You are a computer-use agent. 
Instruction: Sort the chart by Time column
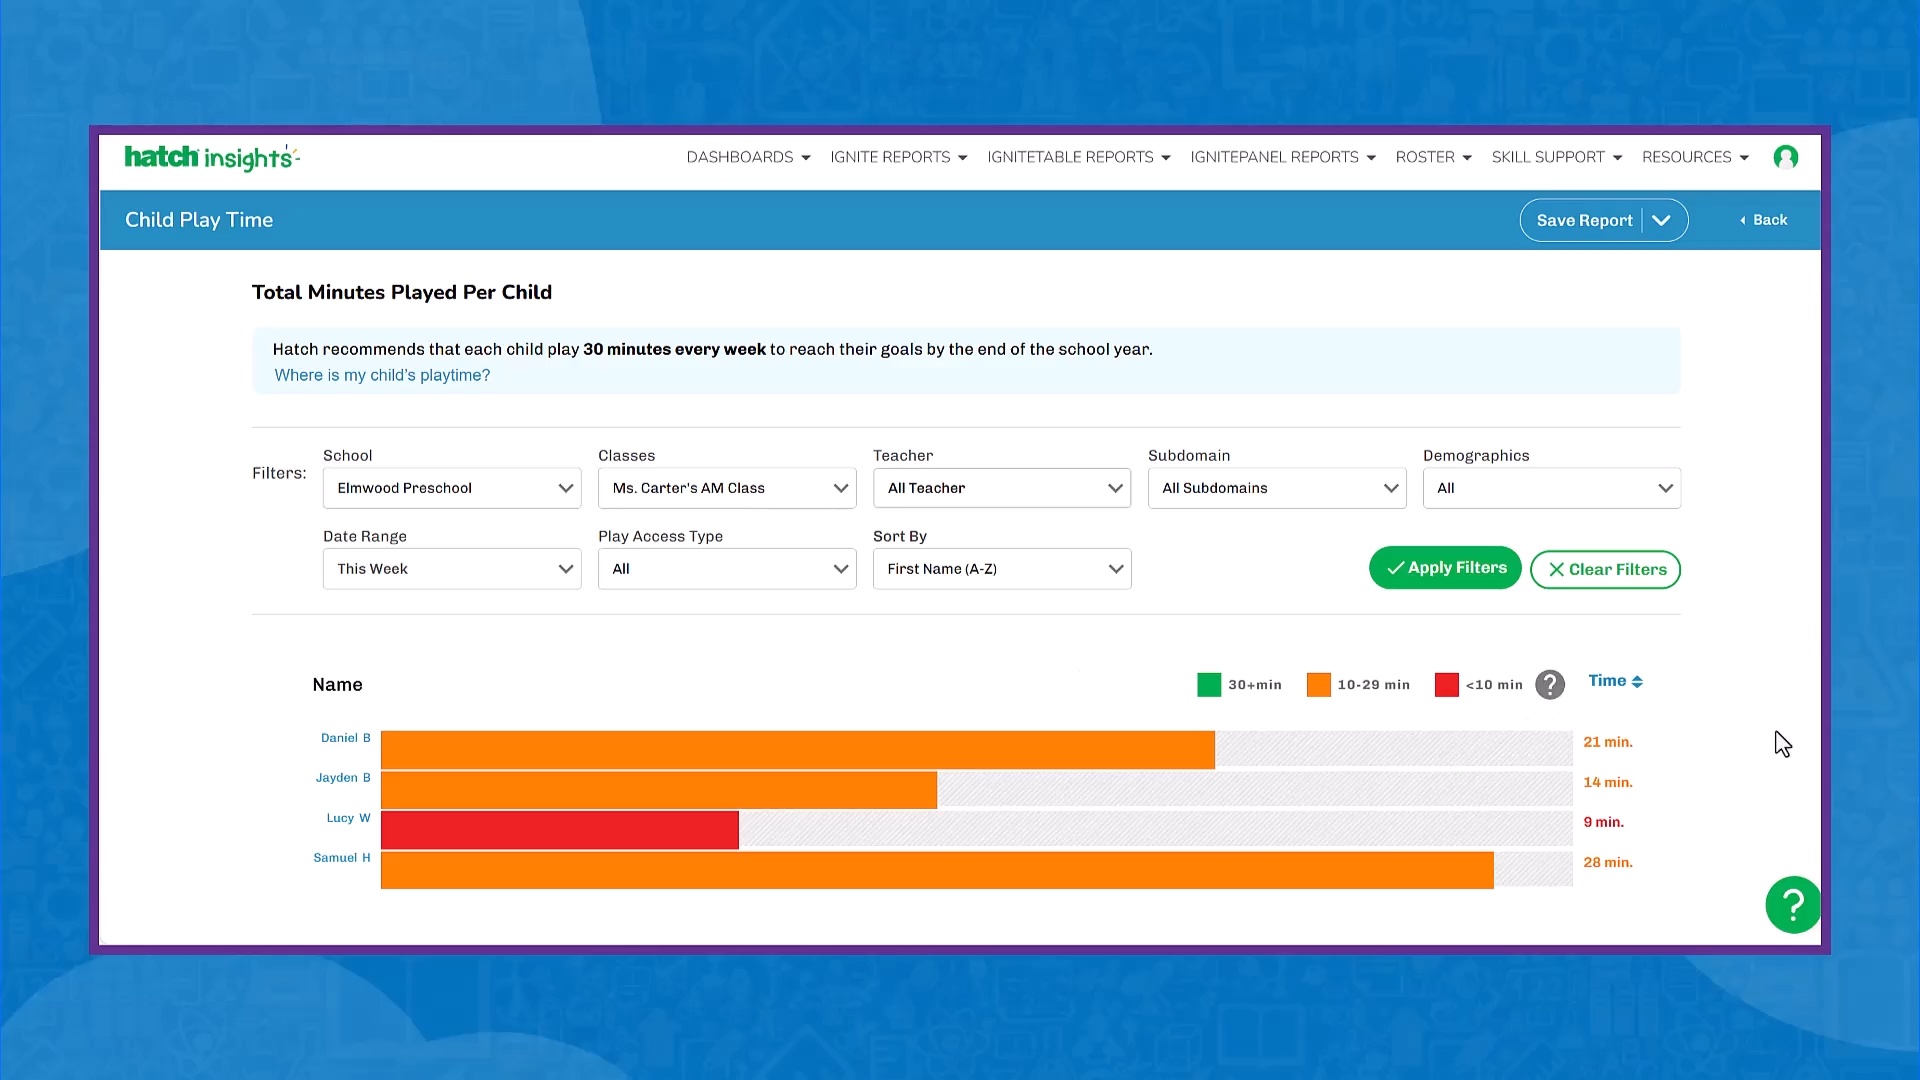[1615, 681]
